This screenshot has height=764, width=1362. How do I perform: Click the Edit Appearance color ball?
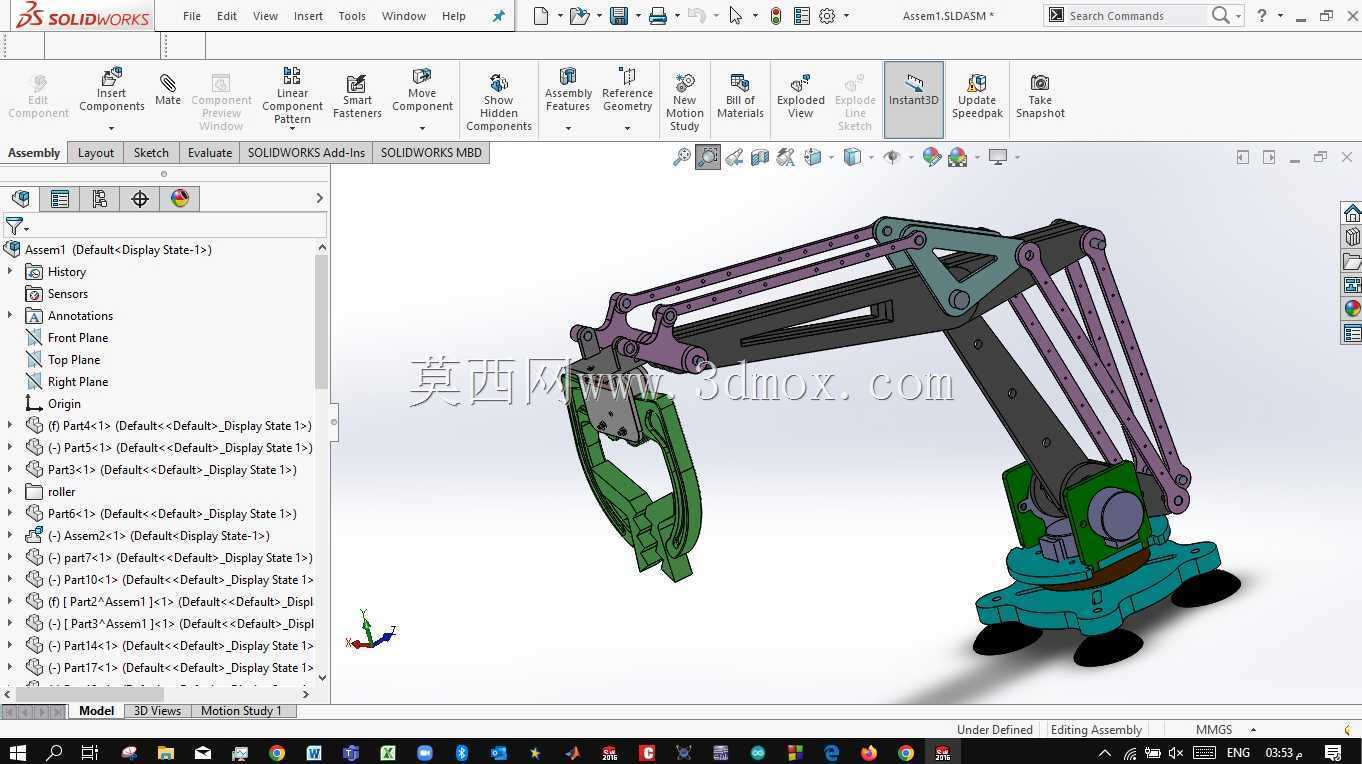pos(932,157)
